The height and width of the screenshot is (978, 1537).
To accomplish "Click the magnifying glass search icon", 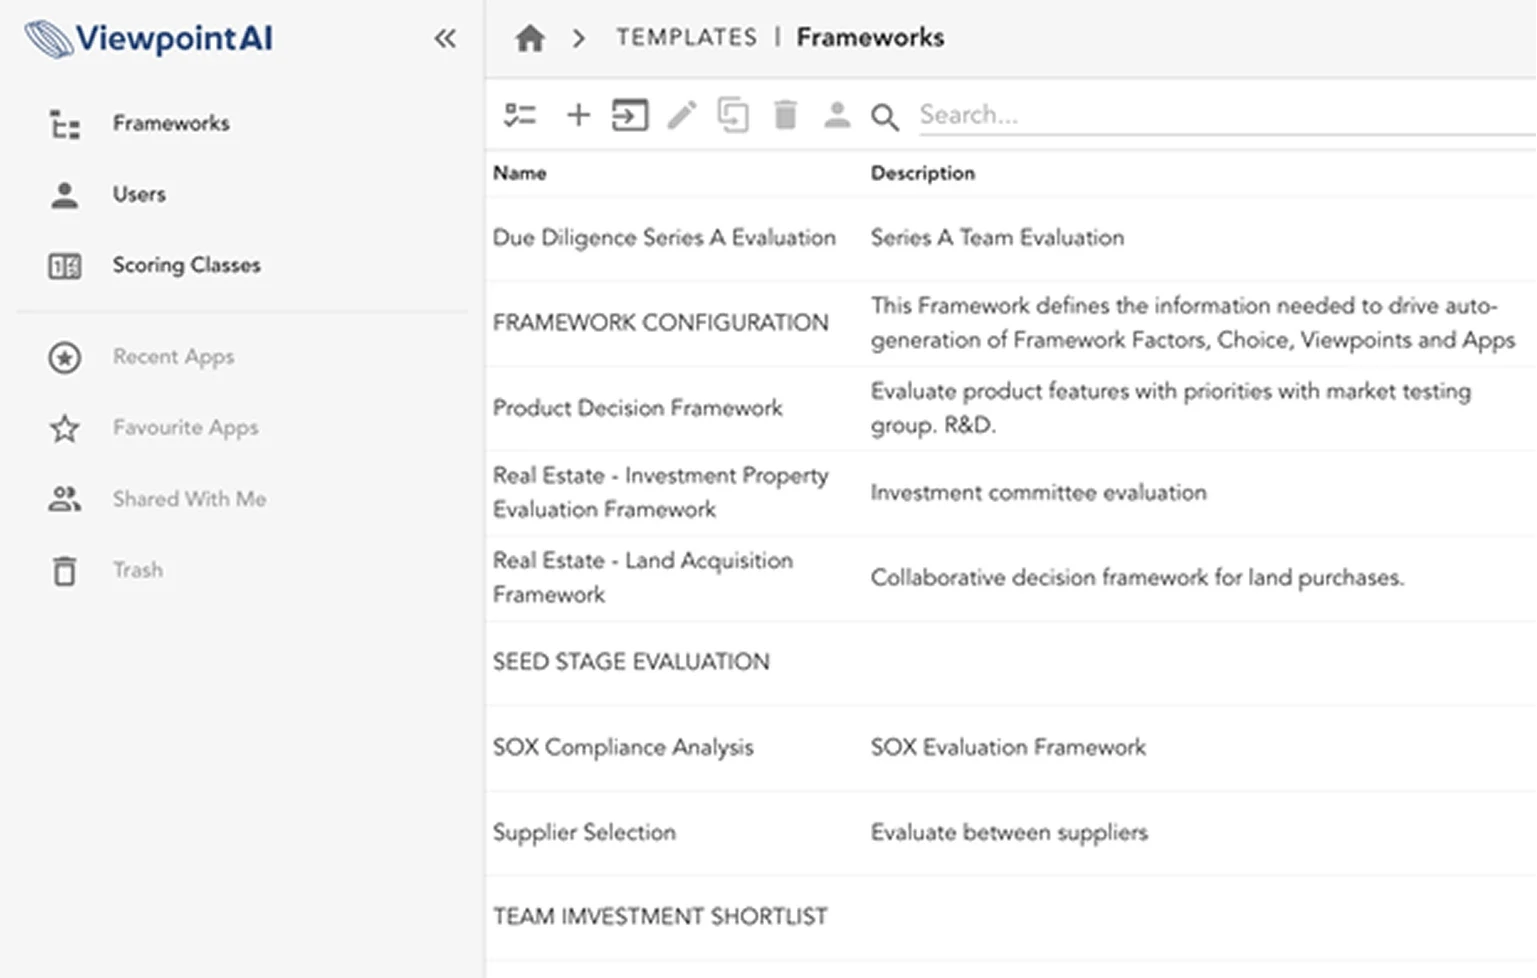I will pos(884,117).
